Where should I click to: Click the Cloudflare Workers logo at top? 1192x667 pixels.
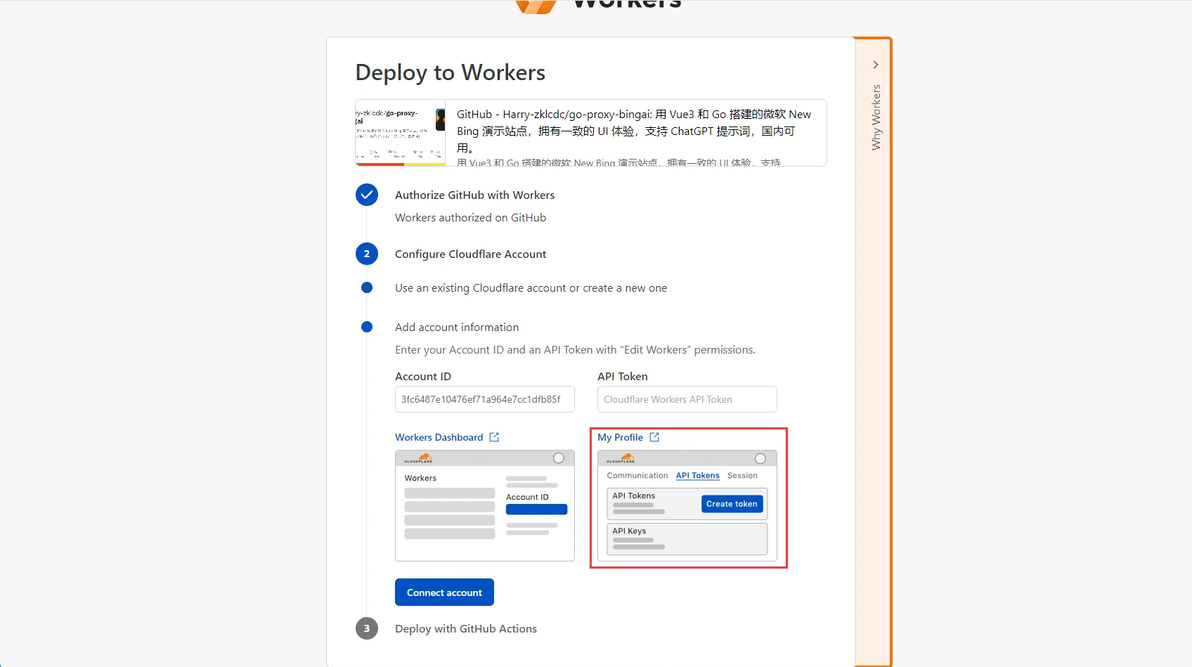[x=598, y=6]
